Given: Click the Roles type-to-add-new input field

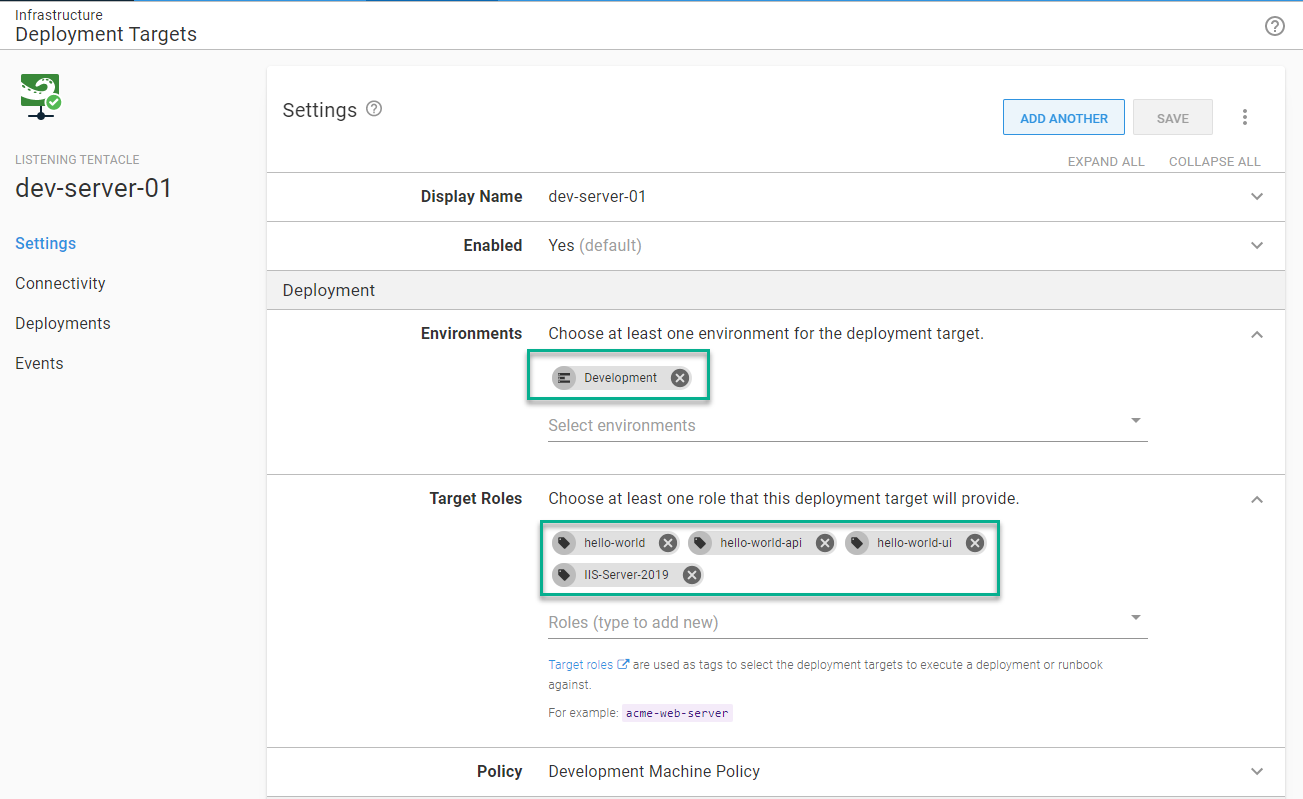Looking at the screenshot, I should coord(800,621).
